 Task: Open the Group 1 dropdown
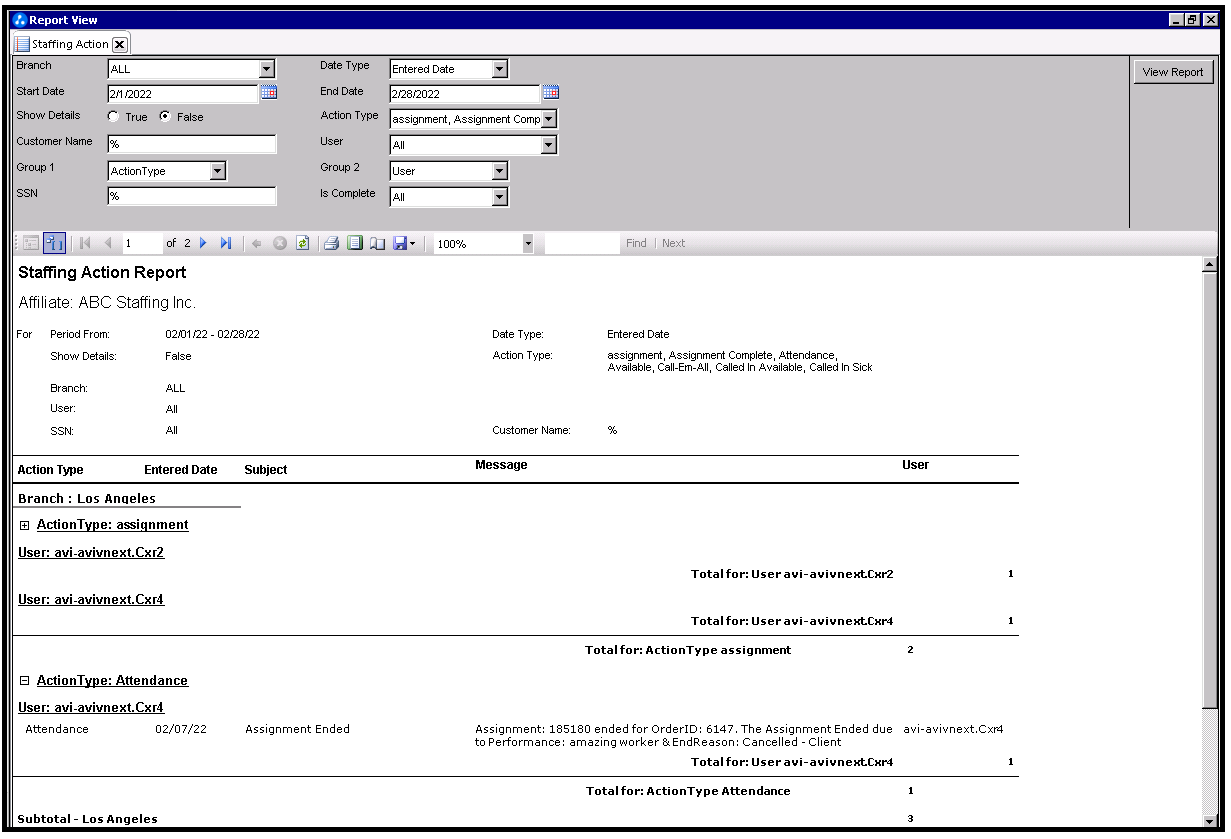tap(218, 171)
